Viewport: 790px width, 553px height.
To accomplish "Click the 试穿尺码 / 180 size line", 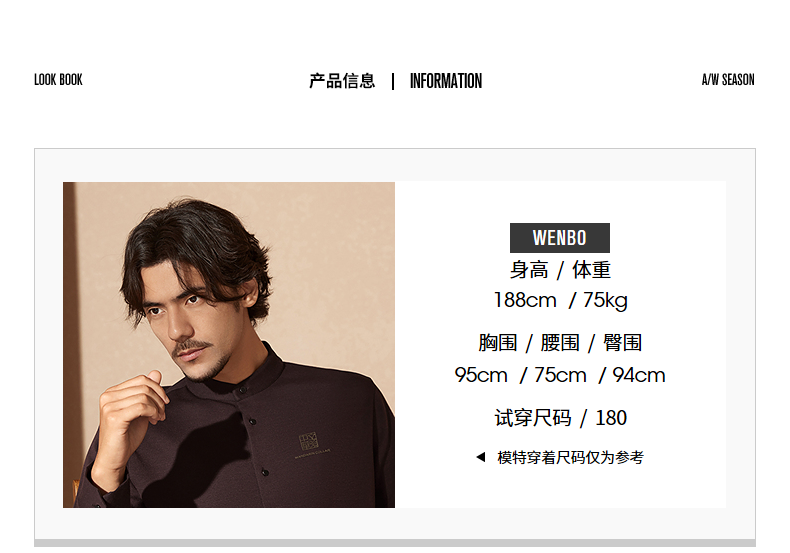I will [x=560, y=418].
